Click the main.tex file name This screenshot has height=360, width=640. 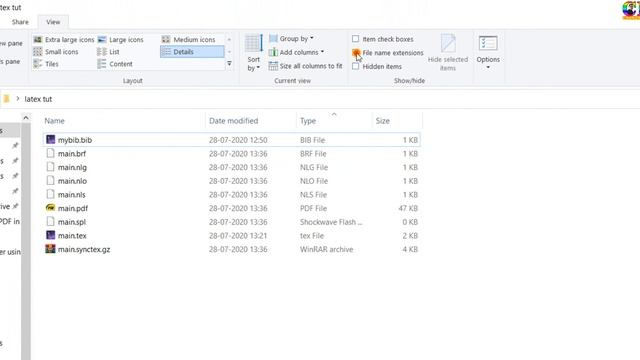[72, 236]
